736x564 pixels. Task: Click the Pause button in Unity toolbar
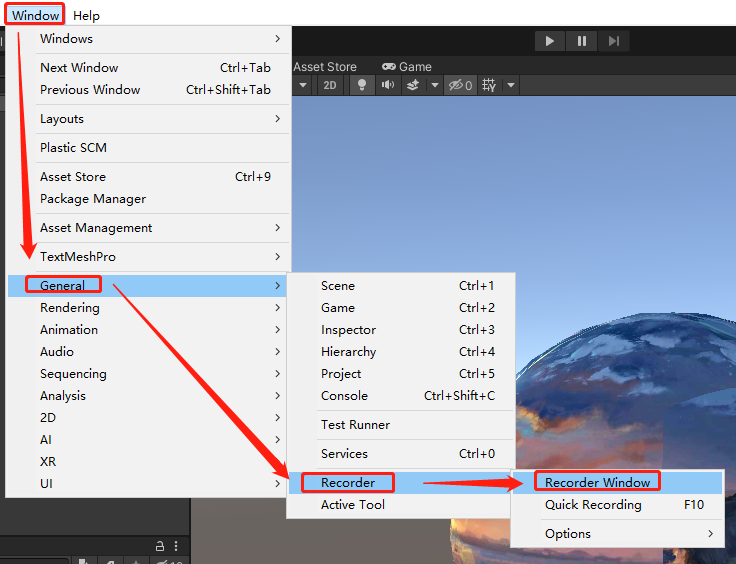click(x=582, y=41)
